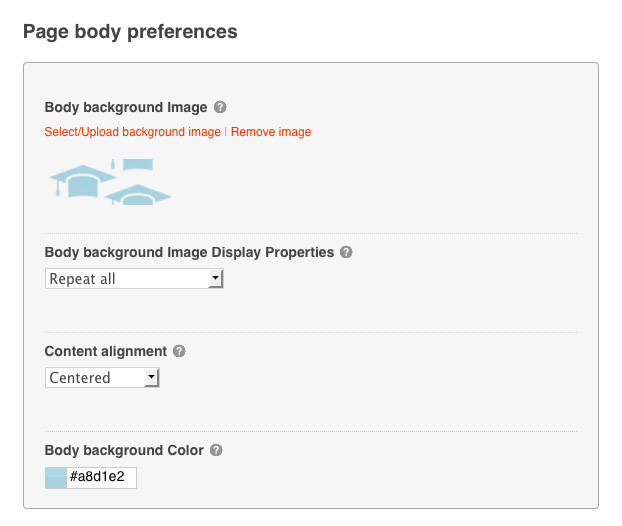Viewport: 622px width, 526px height.
Task: Click arrow button of Content alignment dropdown
Action: (152, 378)
